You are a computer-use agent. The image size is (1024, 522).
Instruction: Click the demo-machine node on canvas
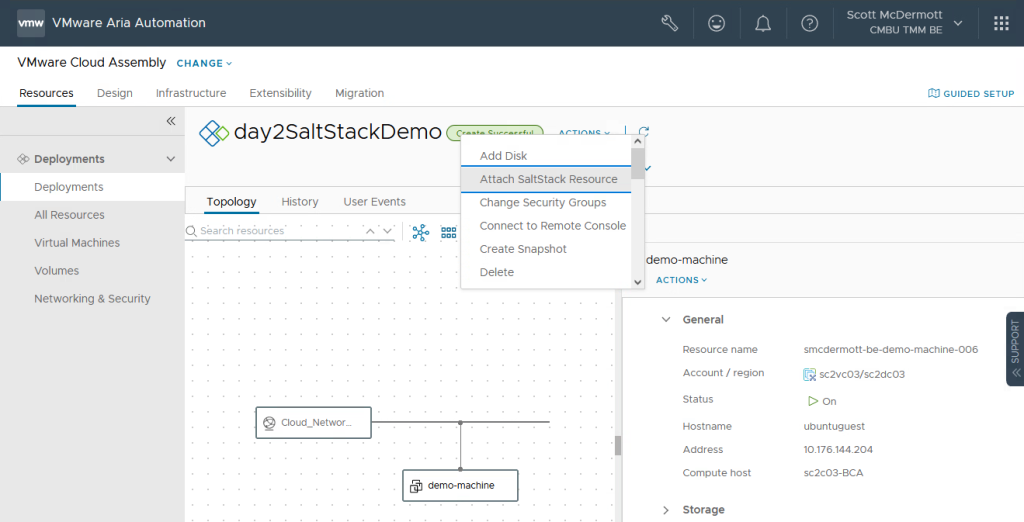[x=460, y=486]
